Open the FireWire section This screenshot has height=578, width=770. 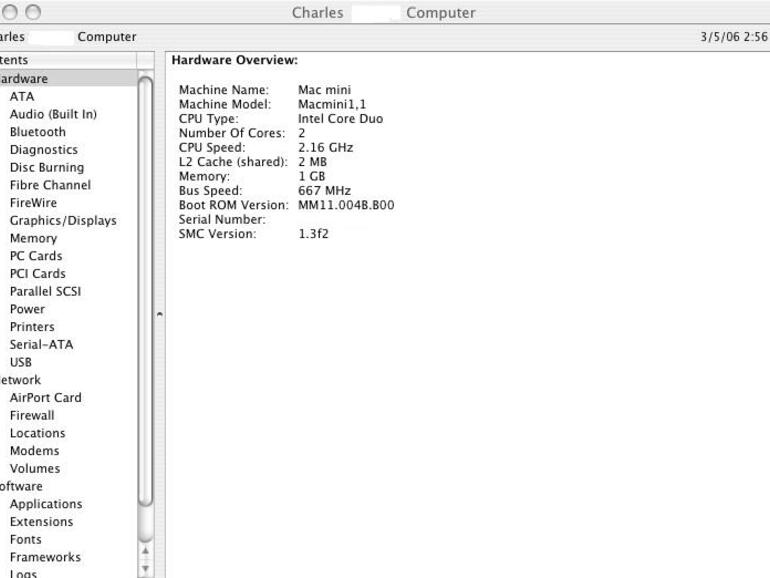(x=33, y=203)
